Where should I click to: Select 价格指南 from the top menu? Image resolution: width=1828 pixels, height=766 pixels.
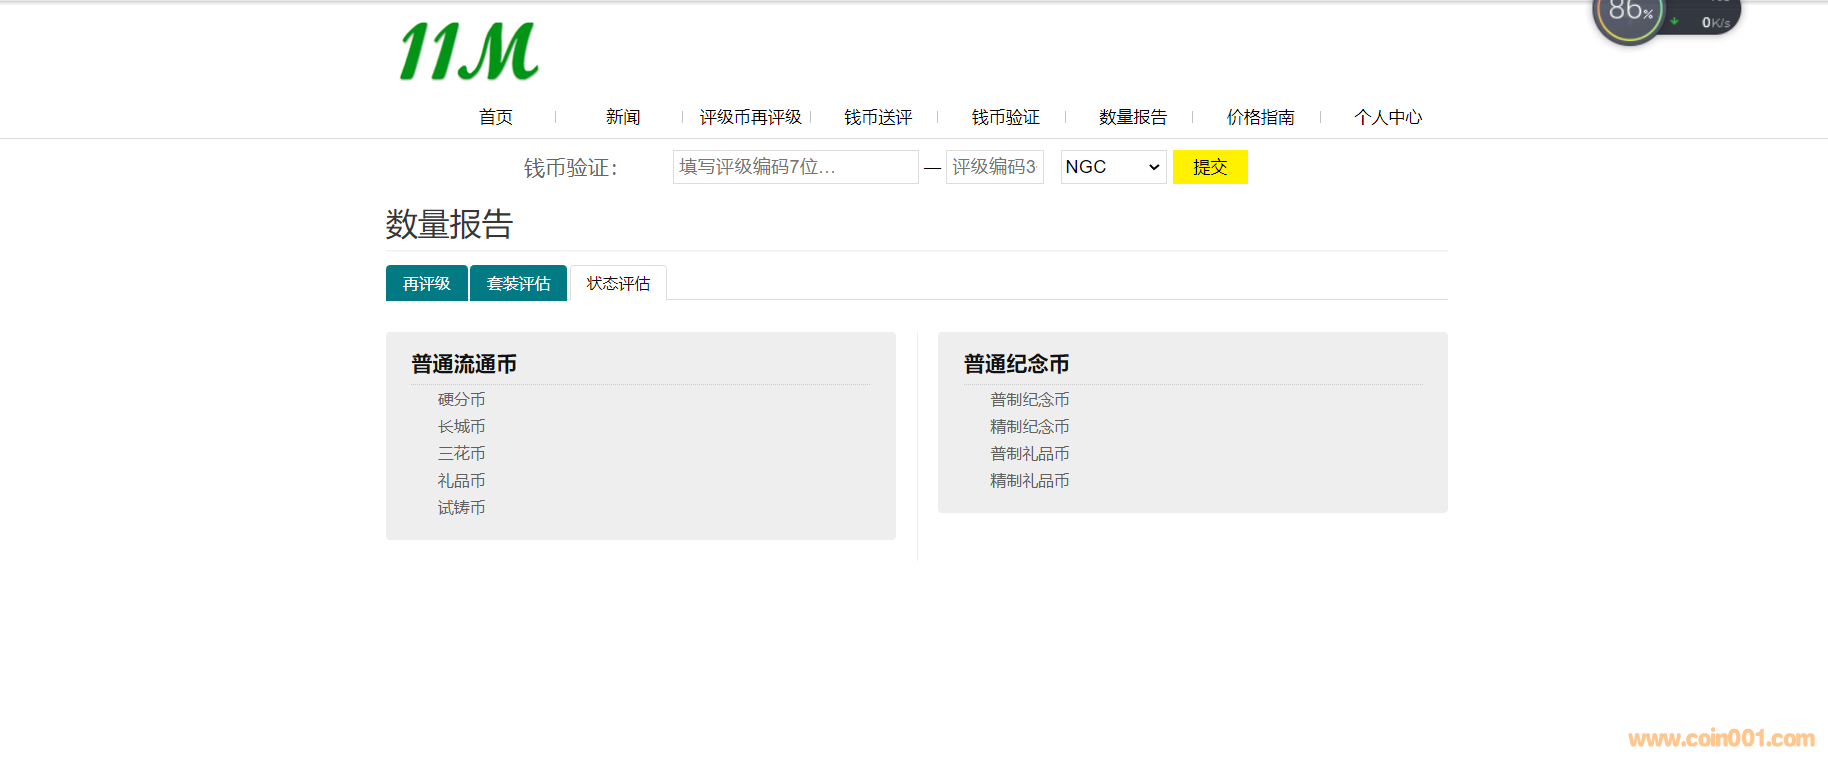coord(1260,117)
